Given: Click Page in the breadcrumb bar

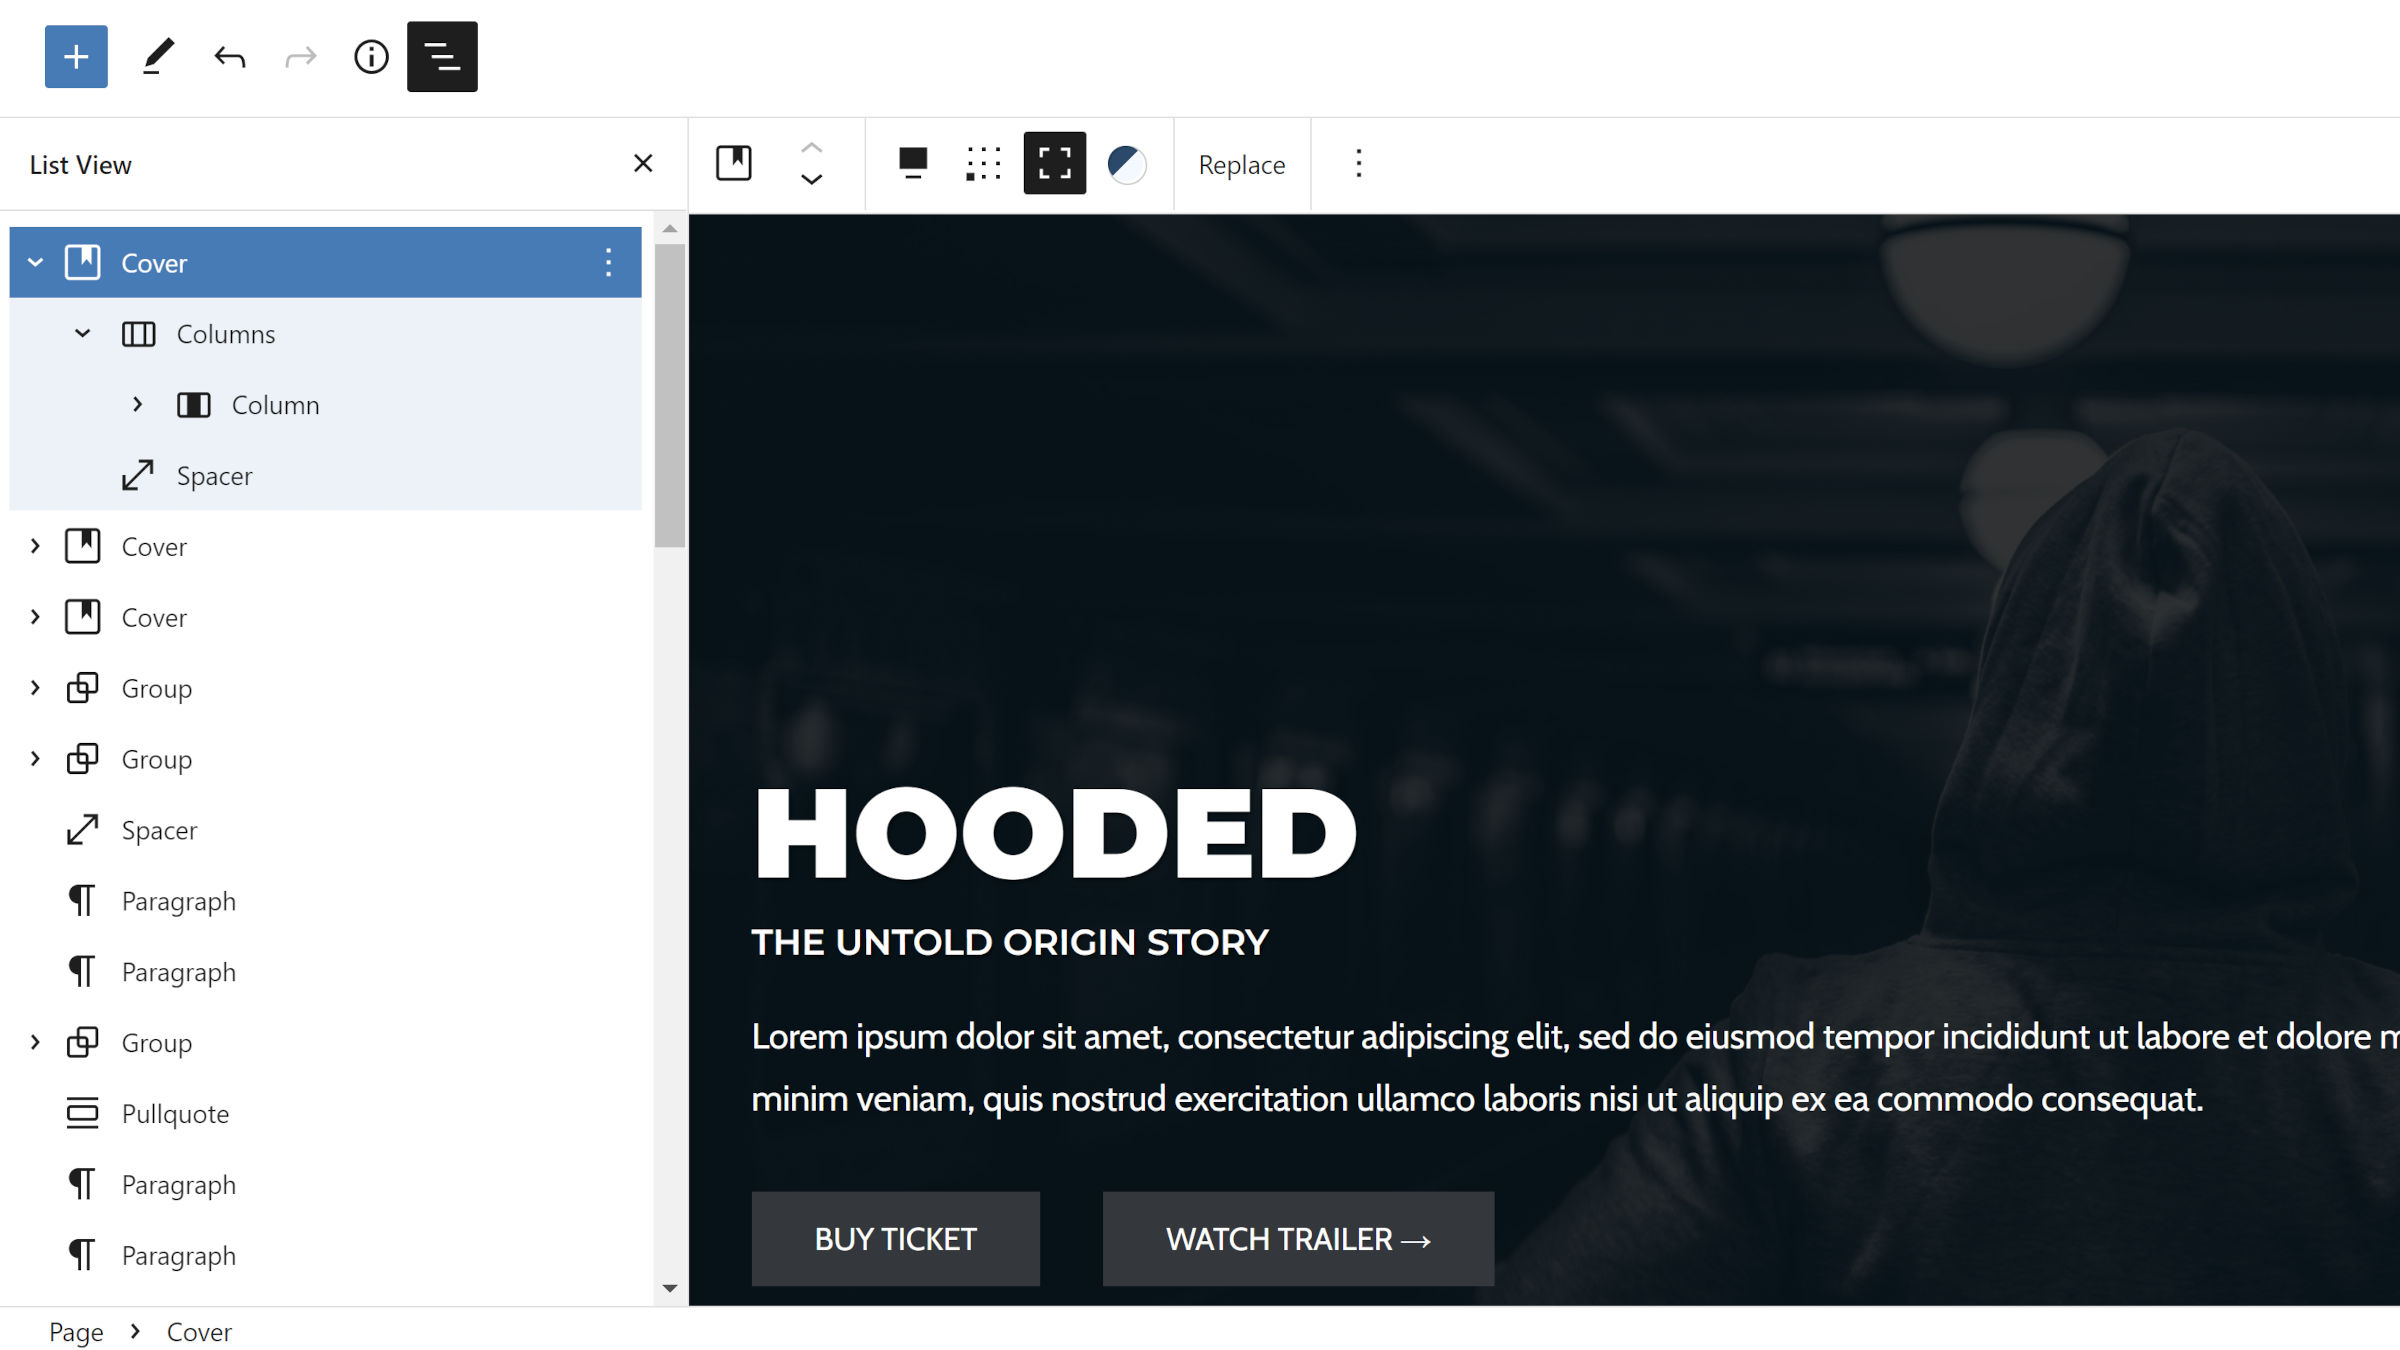Looking at the screenshot, I should point(76,1332).
